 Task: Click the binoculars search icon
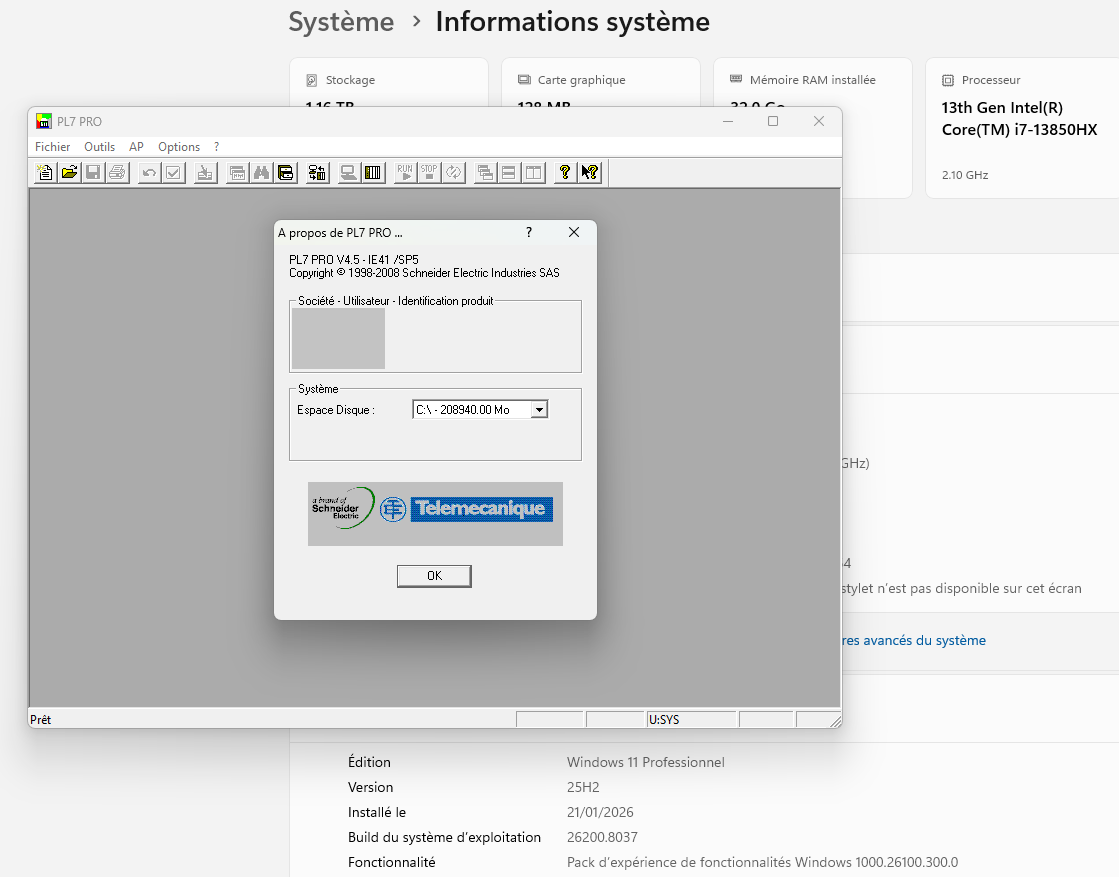pyautogui.click(x=262, y=172)
